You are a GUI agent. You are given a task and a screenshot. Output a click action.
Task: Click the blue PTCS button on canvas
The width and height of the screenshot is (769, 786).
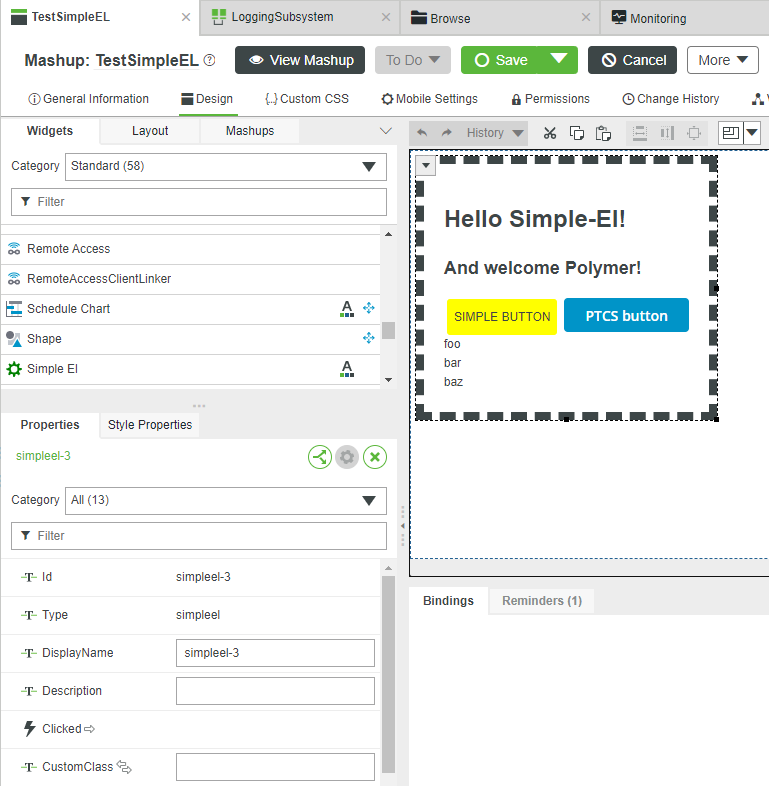click(626, 315)
